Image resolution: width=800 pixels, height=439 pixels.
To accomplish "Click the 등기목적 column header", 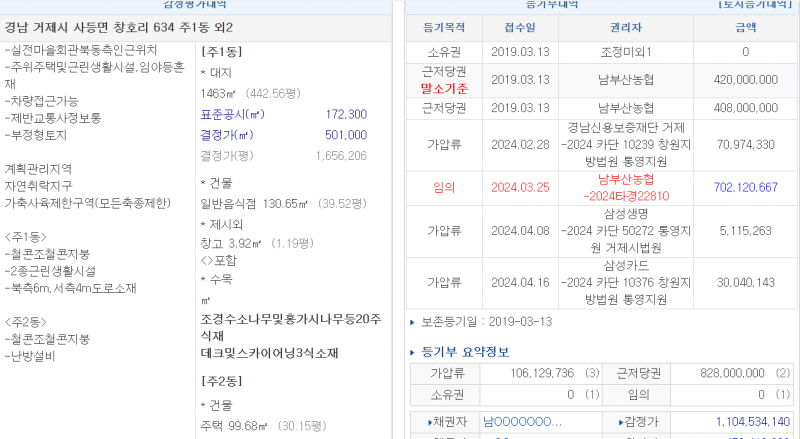I will (445, 24).
